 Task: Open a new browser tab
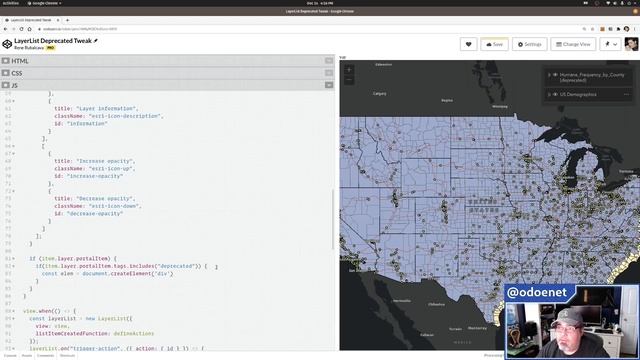point(67,20)
